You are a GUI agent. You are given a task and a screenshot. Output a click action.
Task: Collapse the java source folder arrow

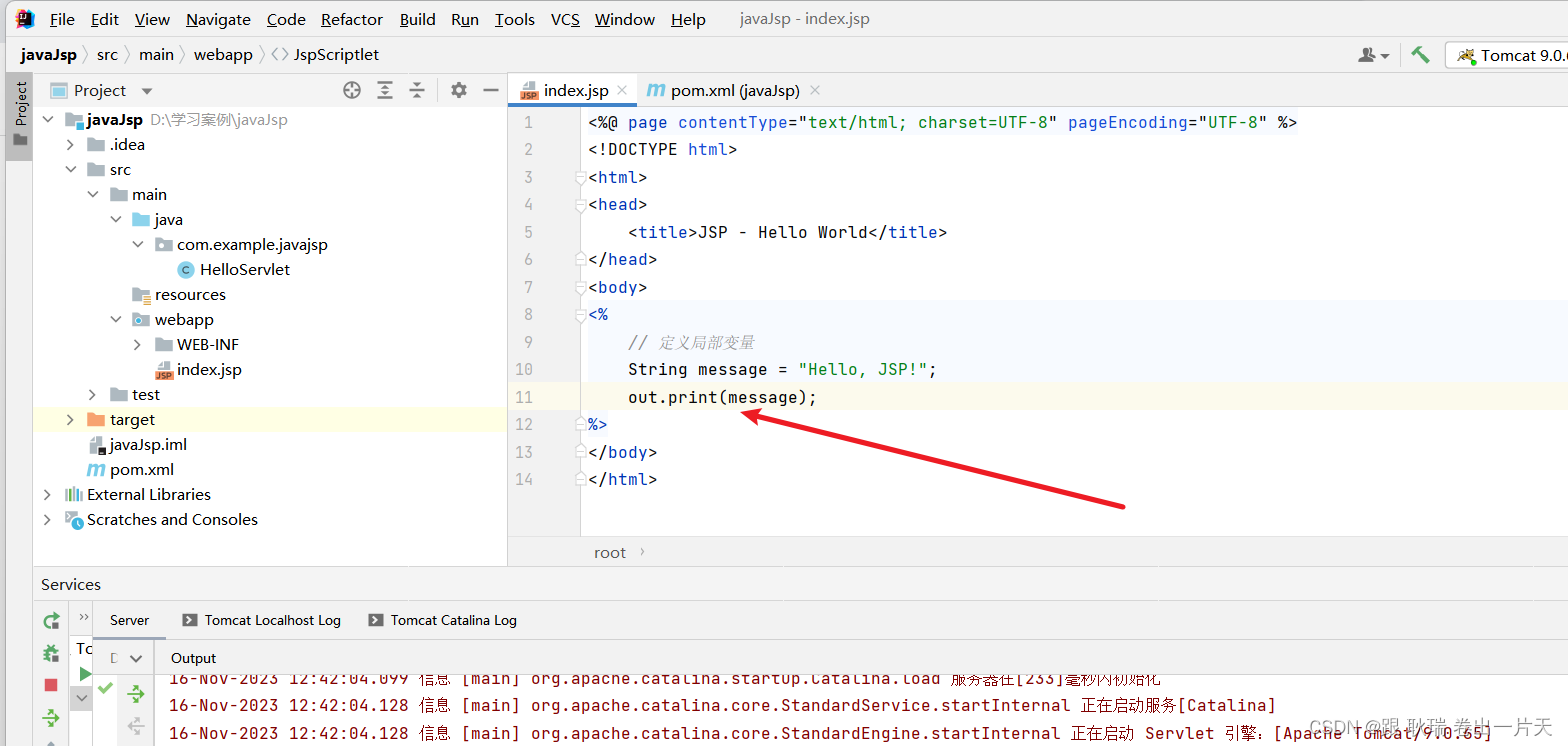click(115, 220)
